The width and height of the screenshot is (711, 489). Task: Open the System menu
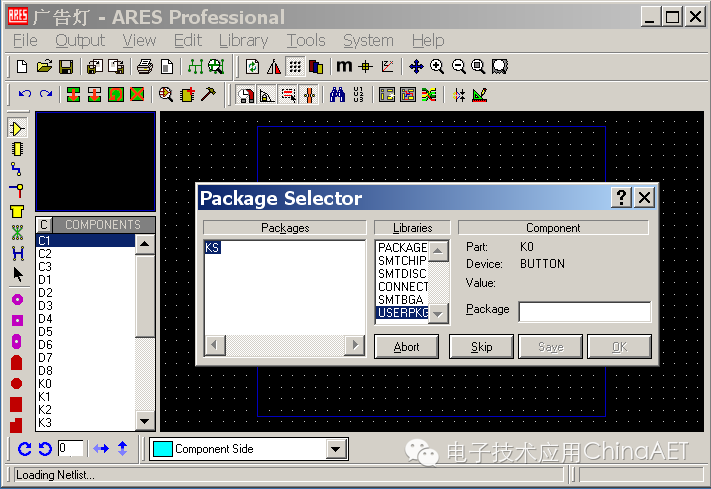368,41
